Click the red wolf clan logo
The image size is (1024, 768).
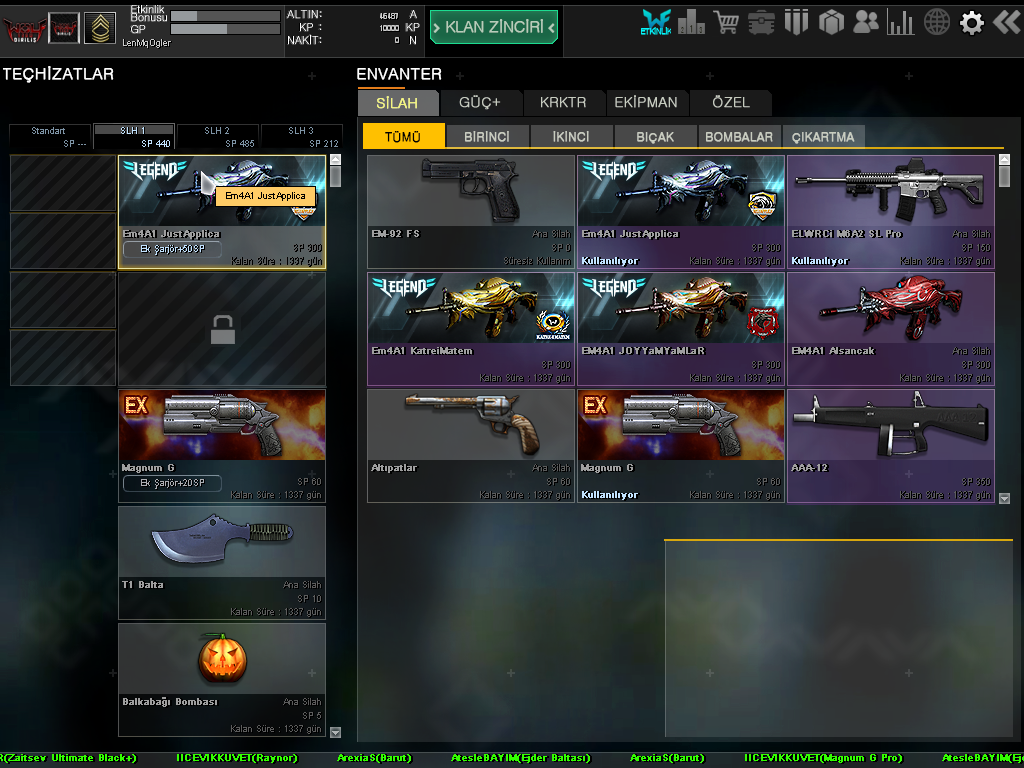(24, 29)
